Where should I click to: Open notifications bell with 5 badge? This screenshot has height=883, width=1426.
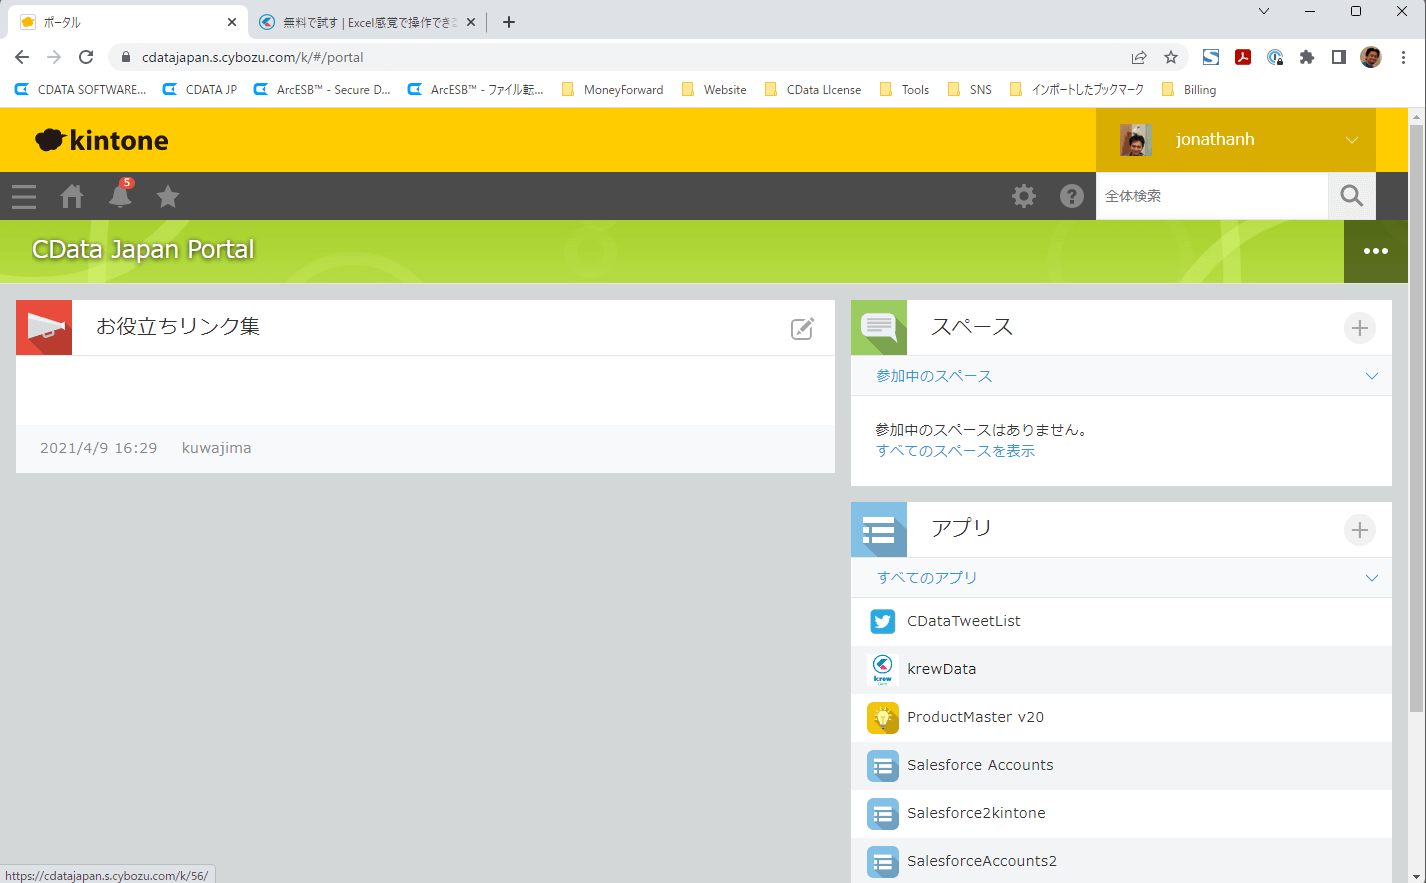120,196
